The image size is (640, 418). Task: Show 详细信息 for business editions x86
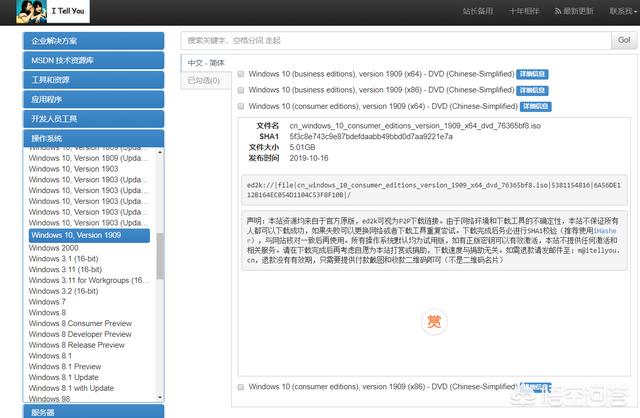click(532, 90)
